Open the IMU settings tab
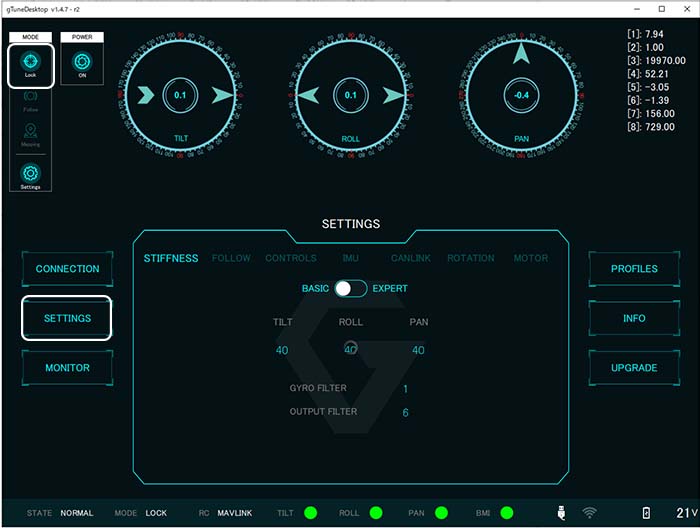The width and height of the screenshot is (700, 528). pos(351,258)
